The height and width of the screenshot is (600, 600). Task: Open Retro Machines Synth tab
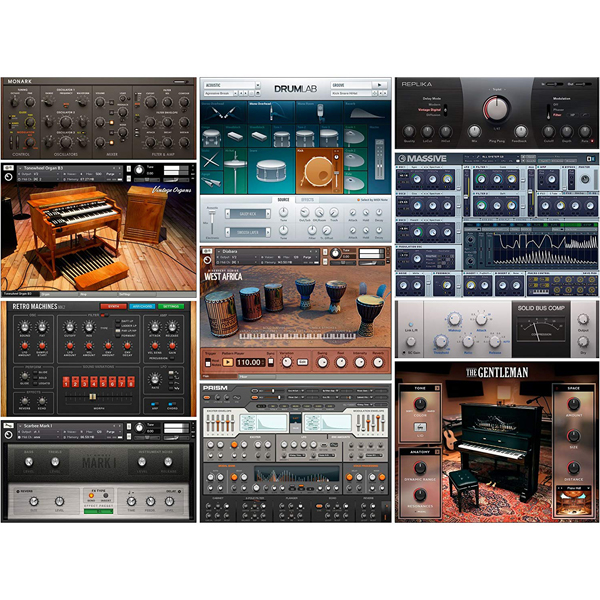click(x=113, y=307)
